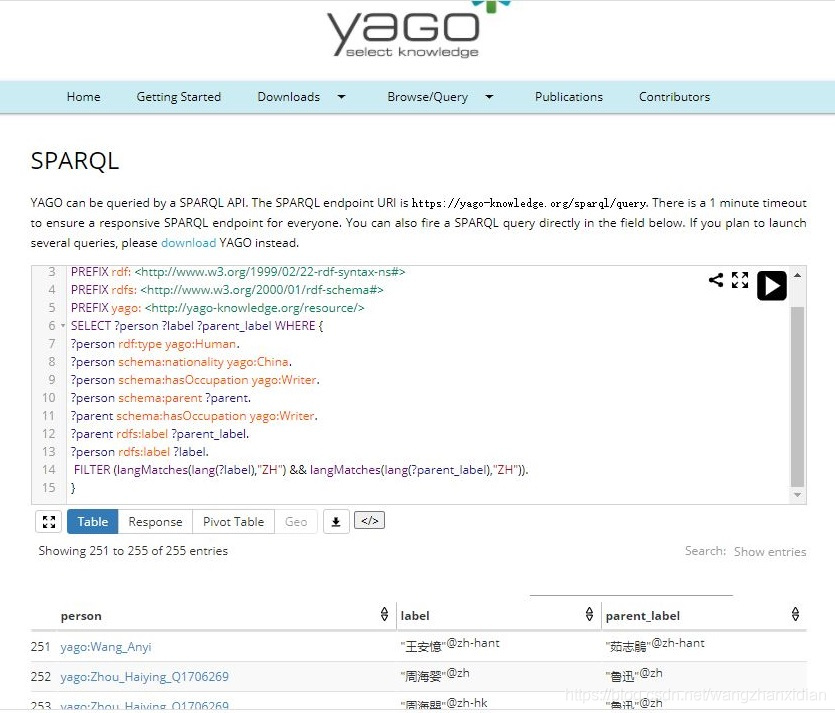Open the Browse/Query menu

pyautogui.click(x=428, y=97)
